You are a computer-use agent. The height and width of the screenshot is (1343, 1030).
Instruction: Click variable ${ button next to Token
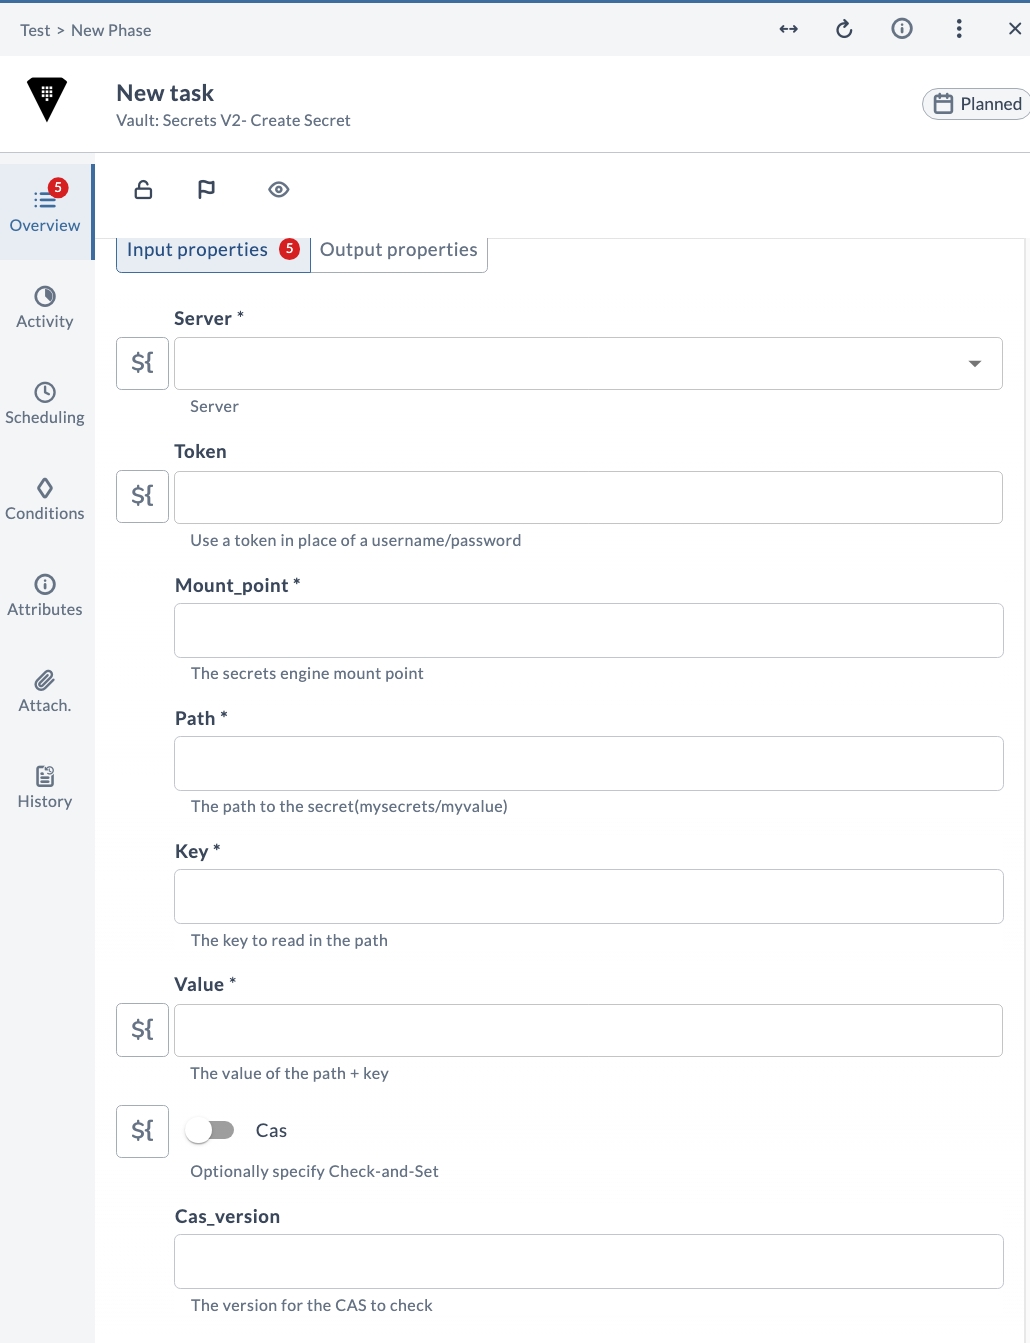tap(142, 496)
